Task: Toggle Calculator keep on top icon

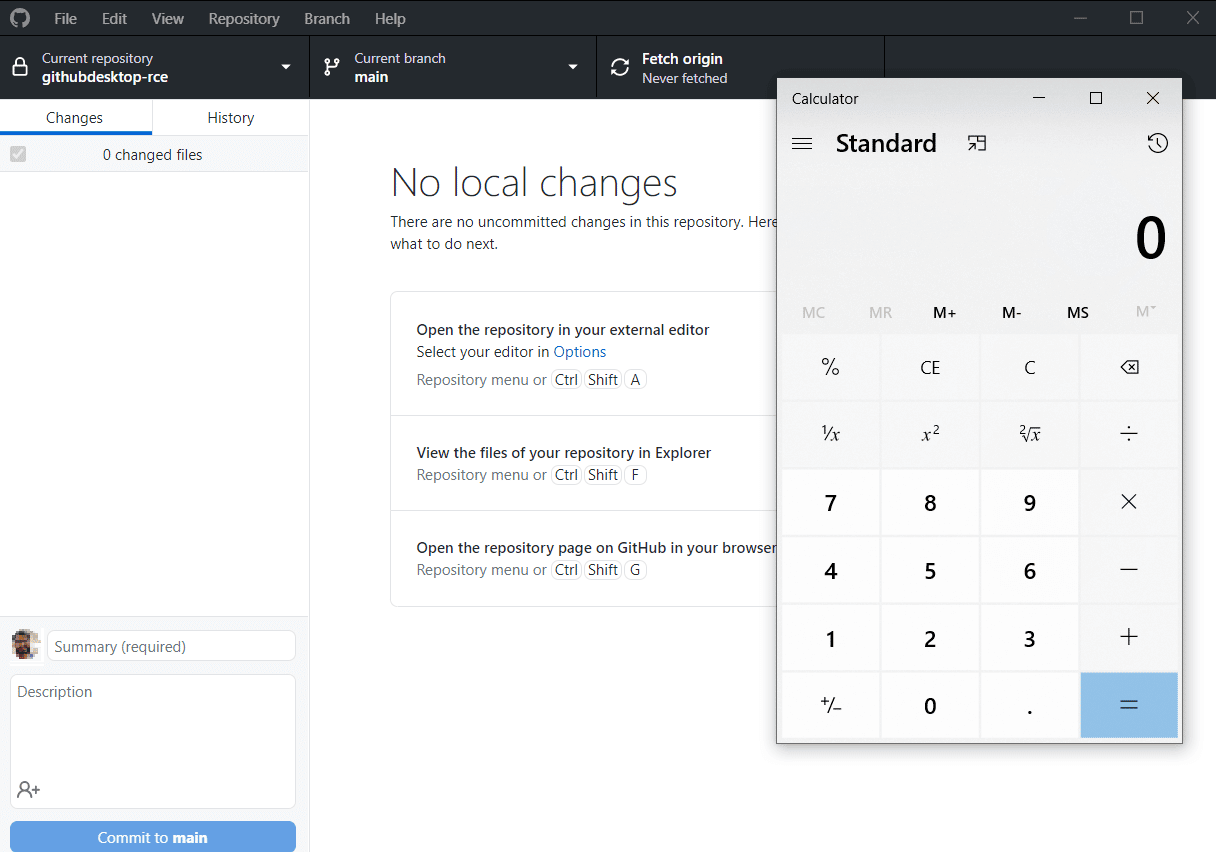Action: coord(977,143)
